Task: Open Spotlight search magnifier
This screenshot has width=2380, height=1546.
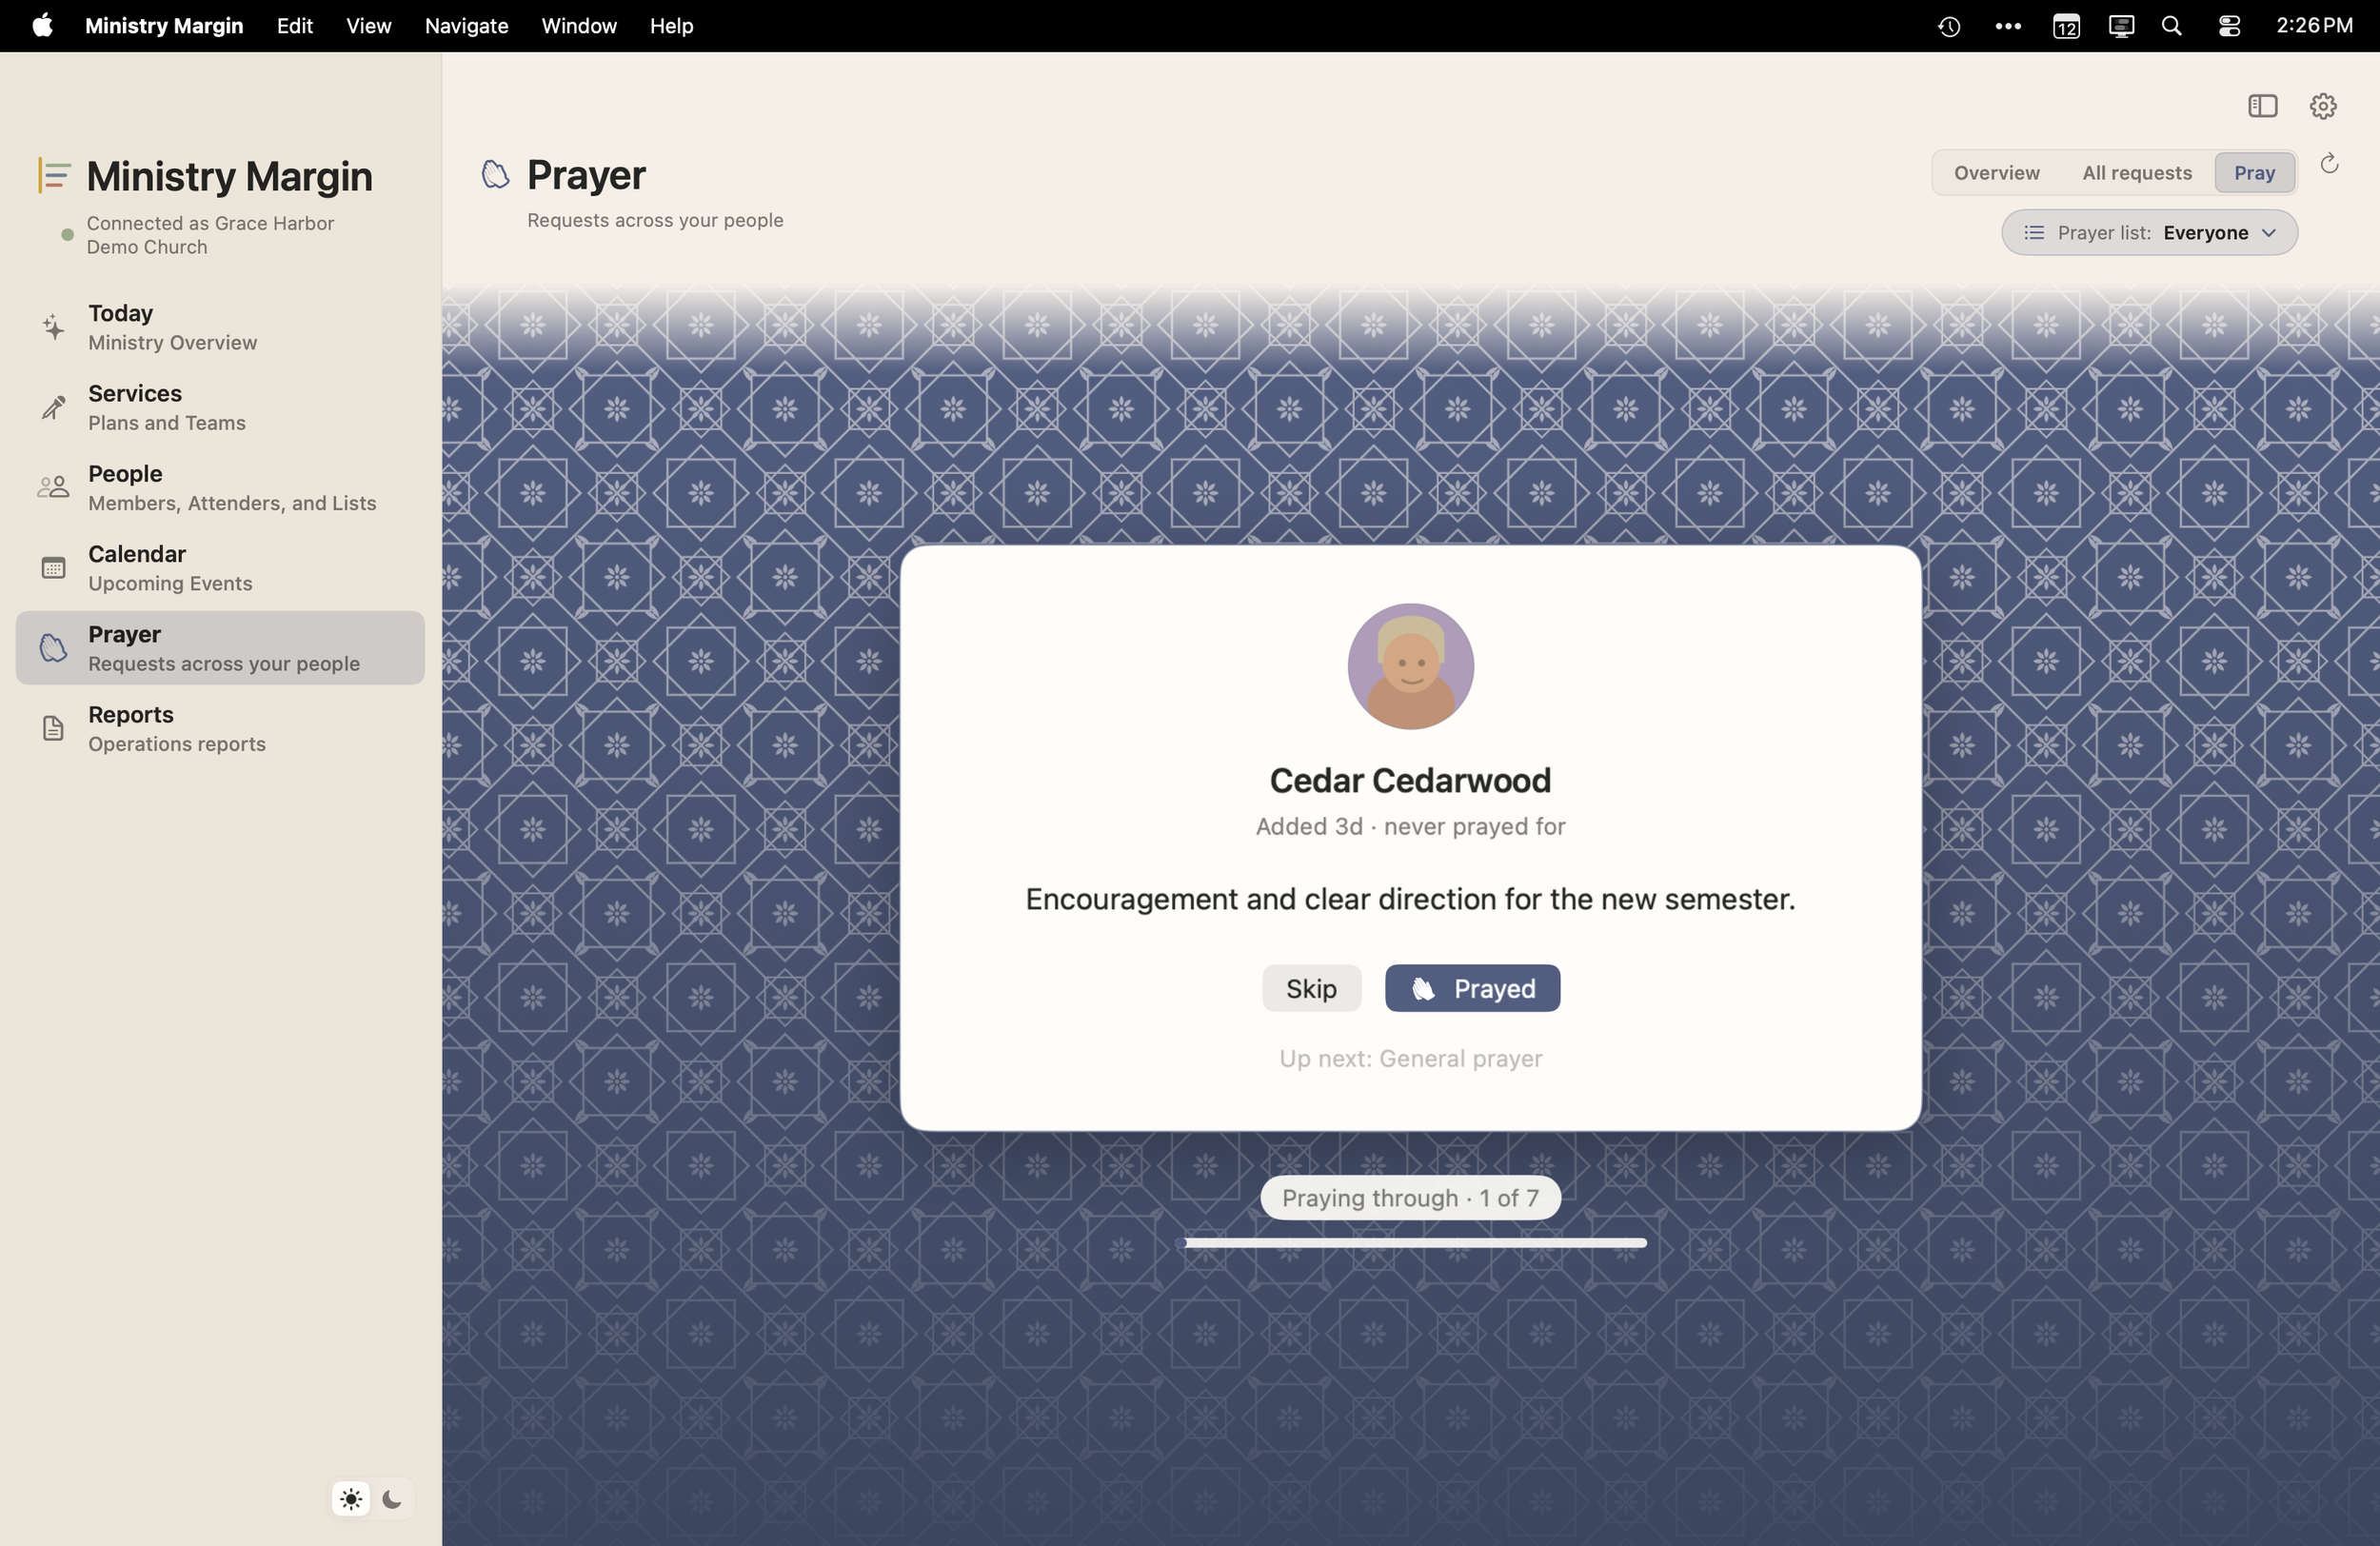Action: point(2171,26)
